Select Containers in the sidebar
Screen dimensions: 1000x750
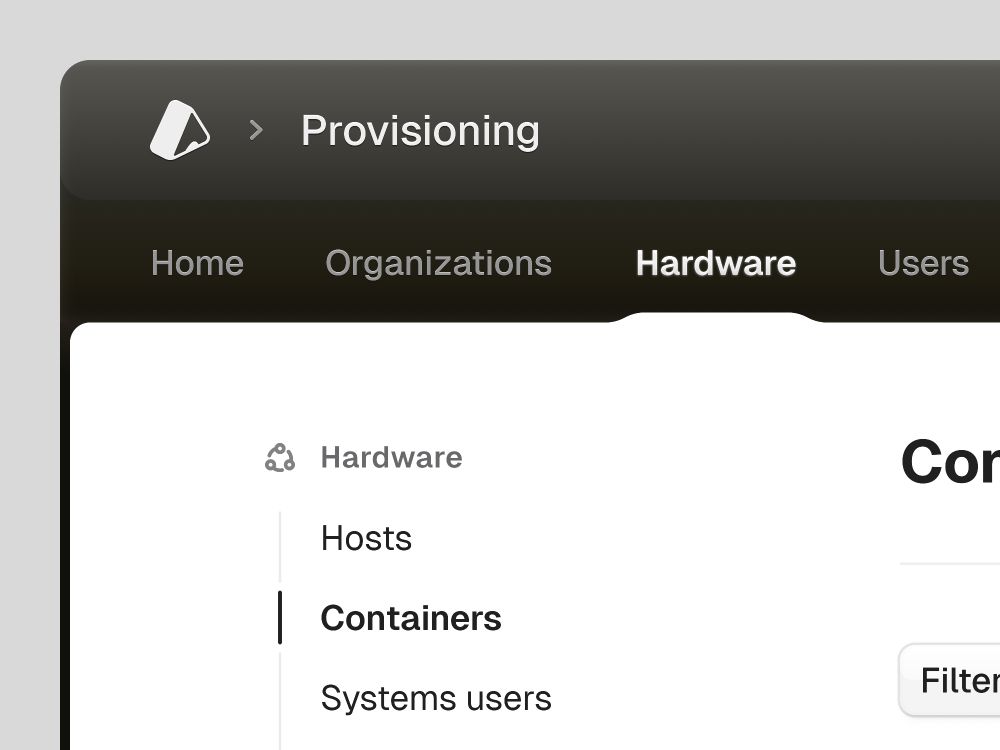(411, 618)
